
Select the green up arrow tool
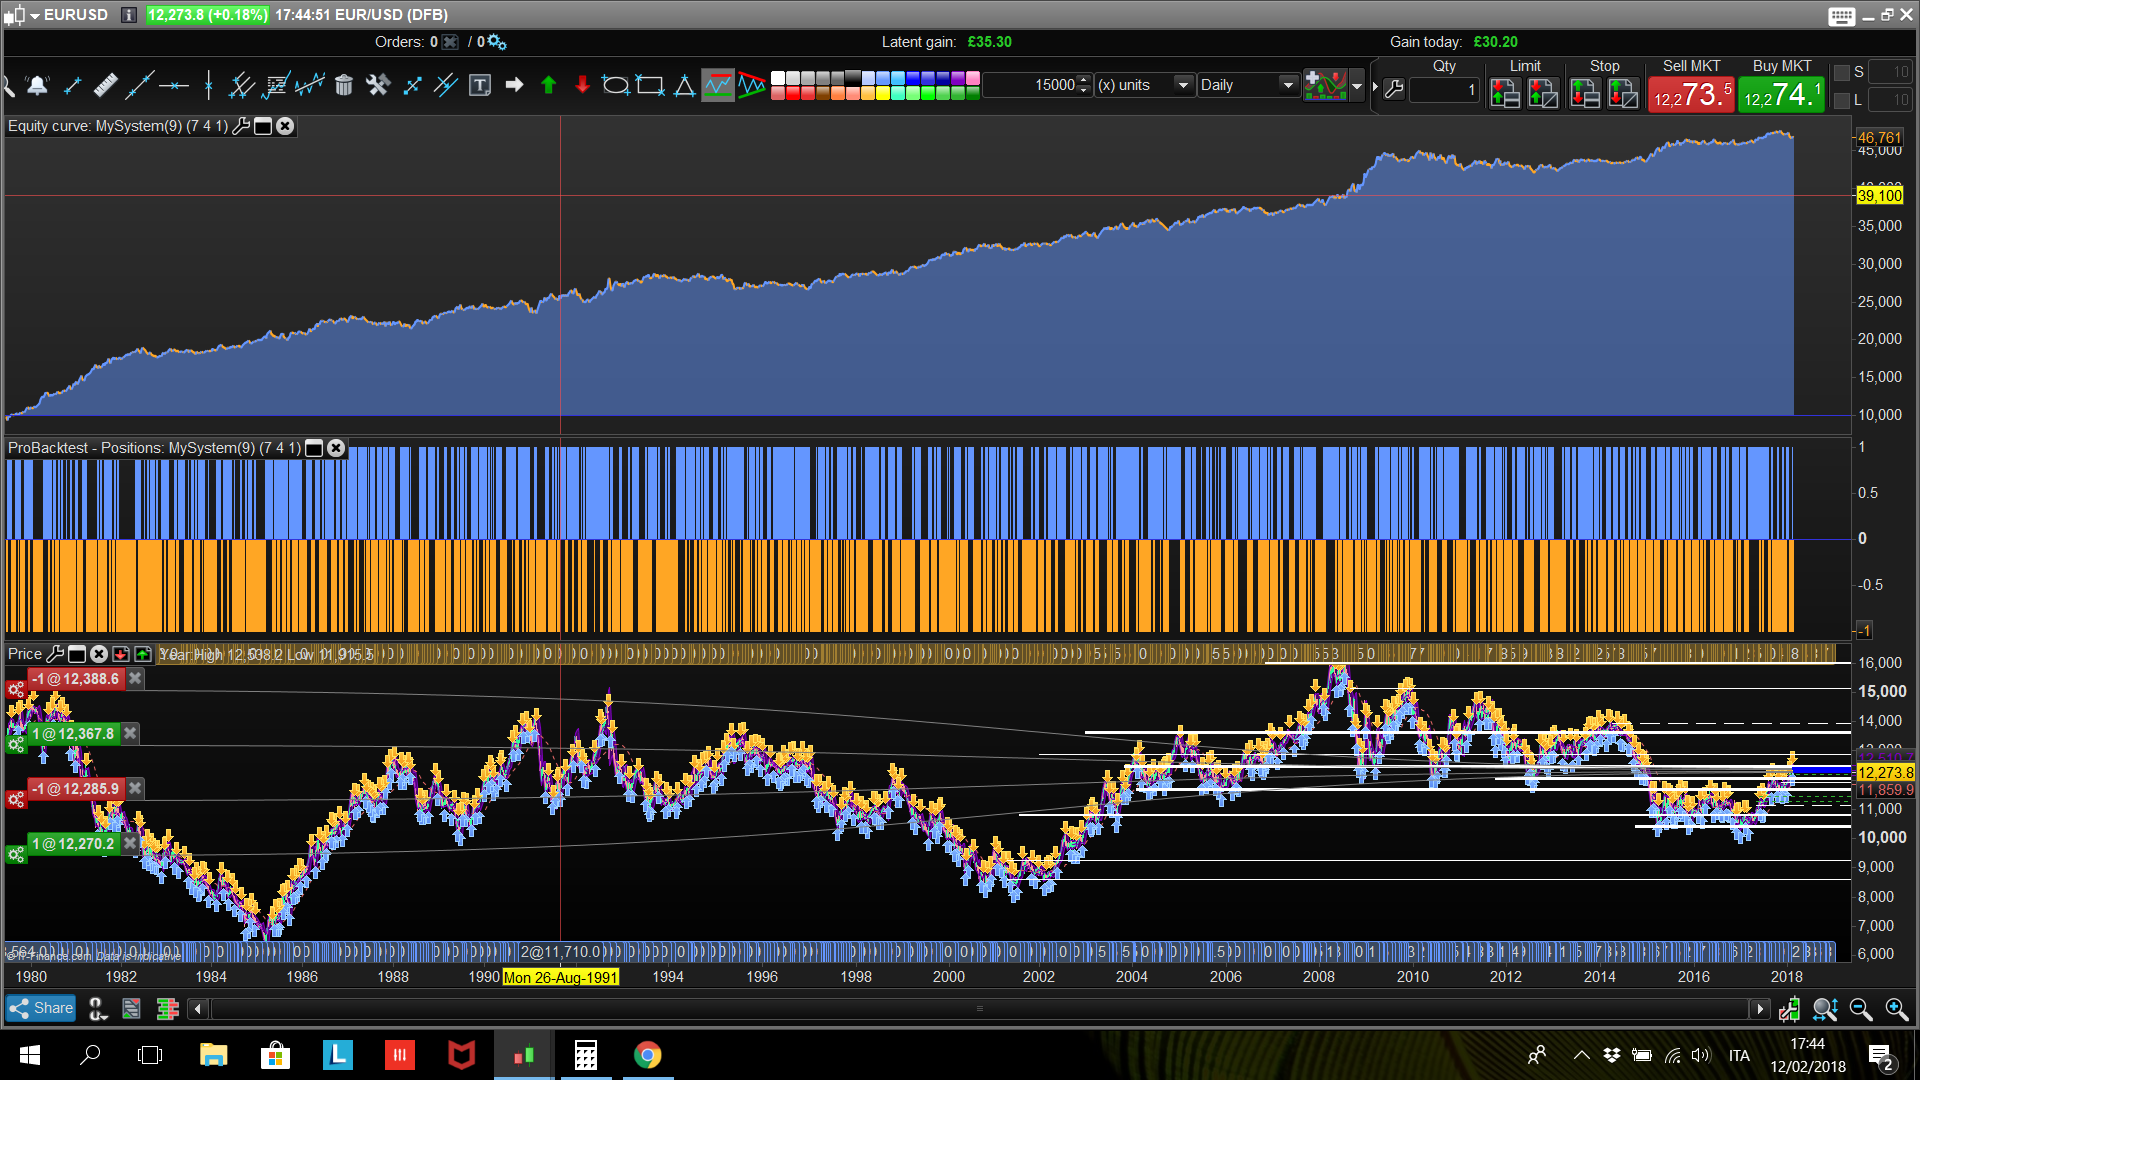548,85
